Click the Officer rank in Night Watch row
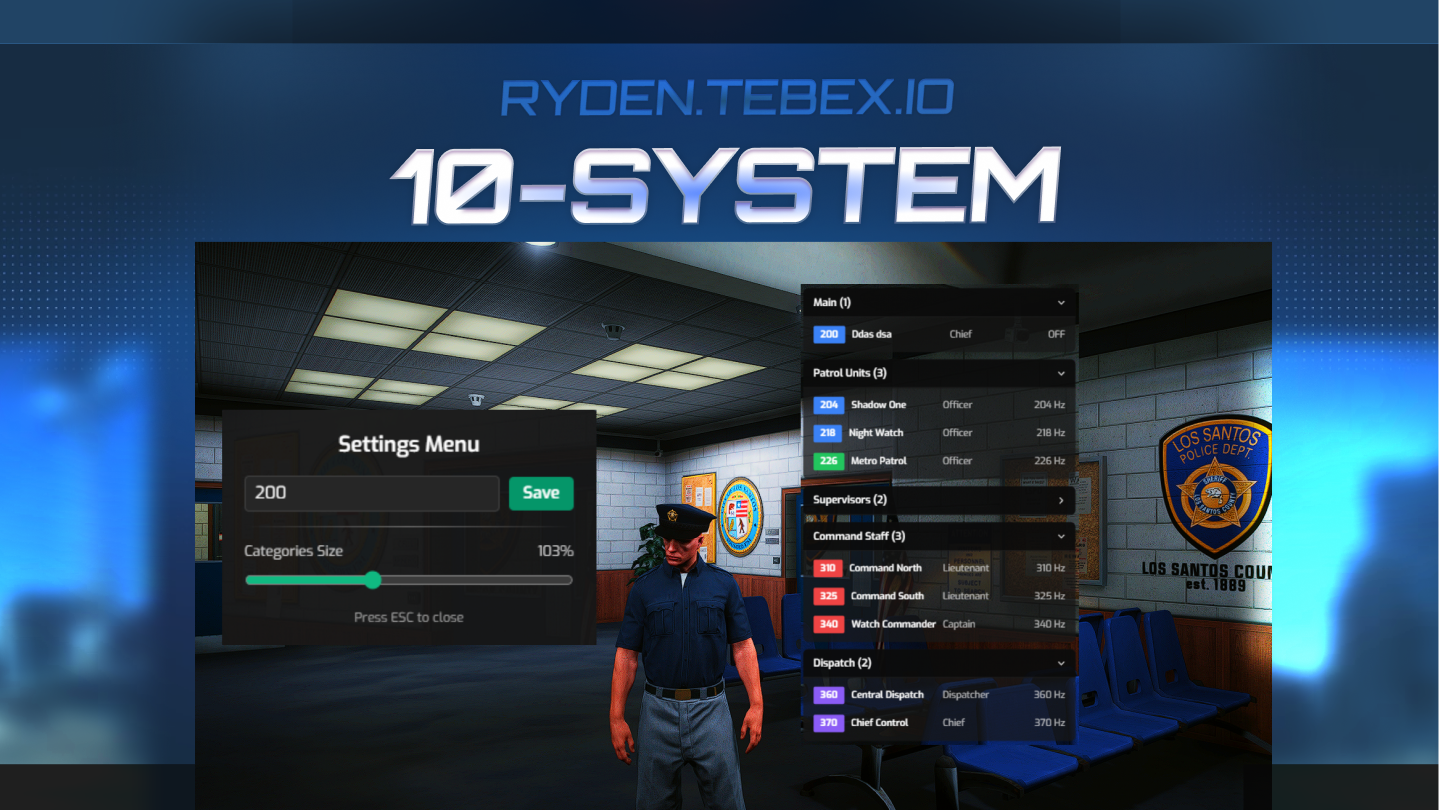The height and width of the screenshot is (810, 1439). tap(958, 433)
